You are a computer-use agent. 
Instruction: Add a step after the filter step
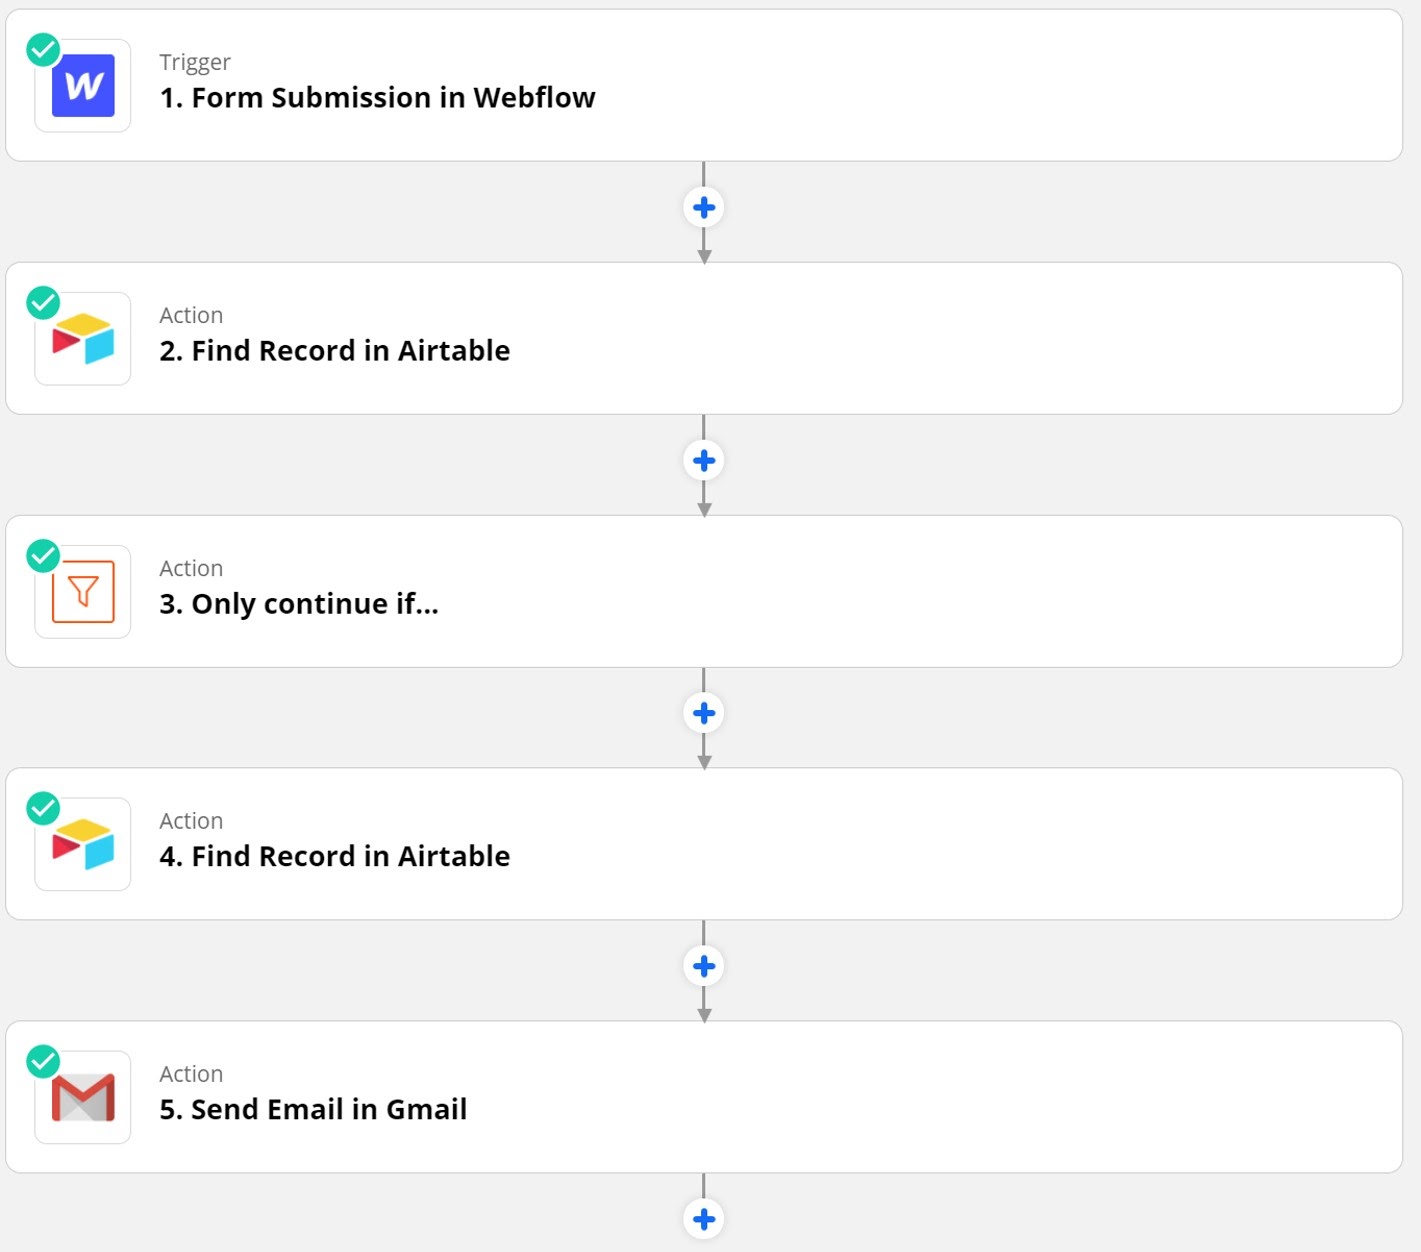(704, 713)
